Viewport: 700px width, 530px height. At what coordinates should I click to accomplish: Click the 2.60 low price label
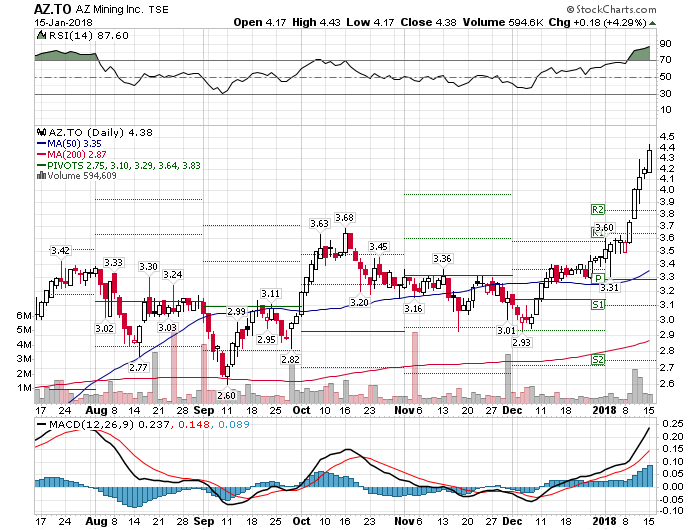[226, 396]
